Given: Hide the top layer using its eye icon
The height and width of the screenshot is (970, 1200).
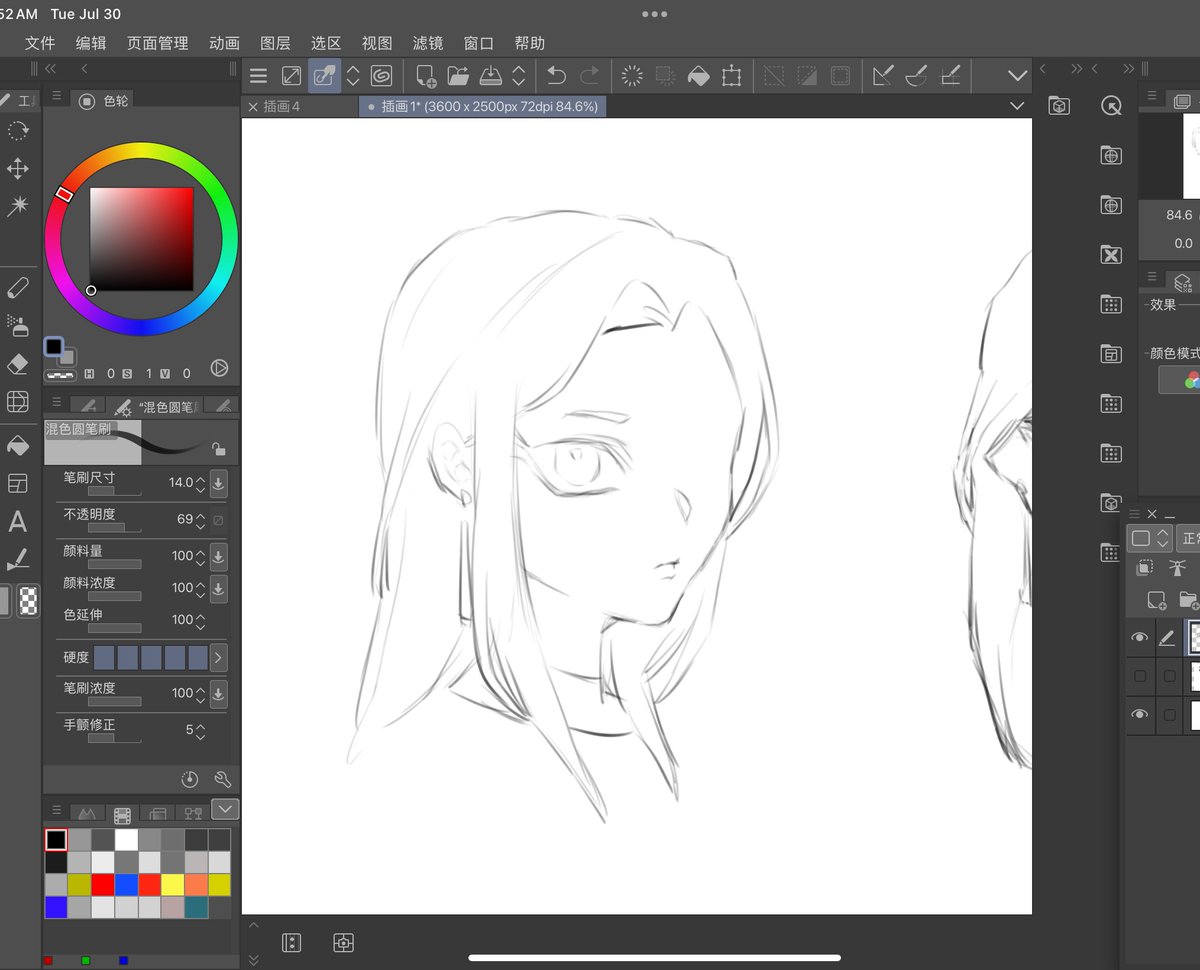Looking at the screenshot, I should pyautogui.click(x=1141, y=636).
